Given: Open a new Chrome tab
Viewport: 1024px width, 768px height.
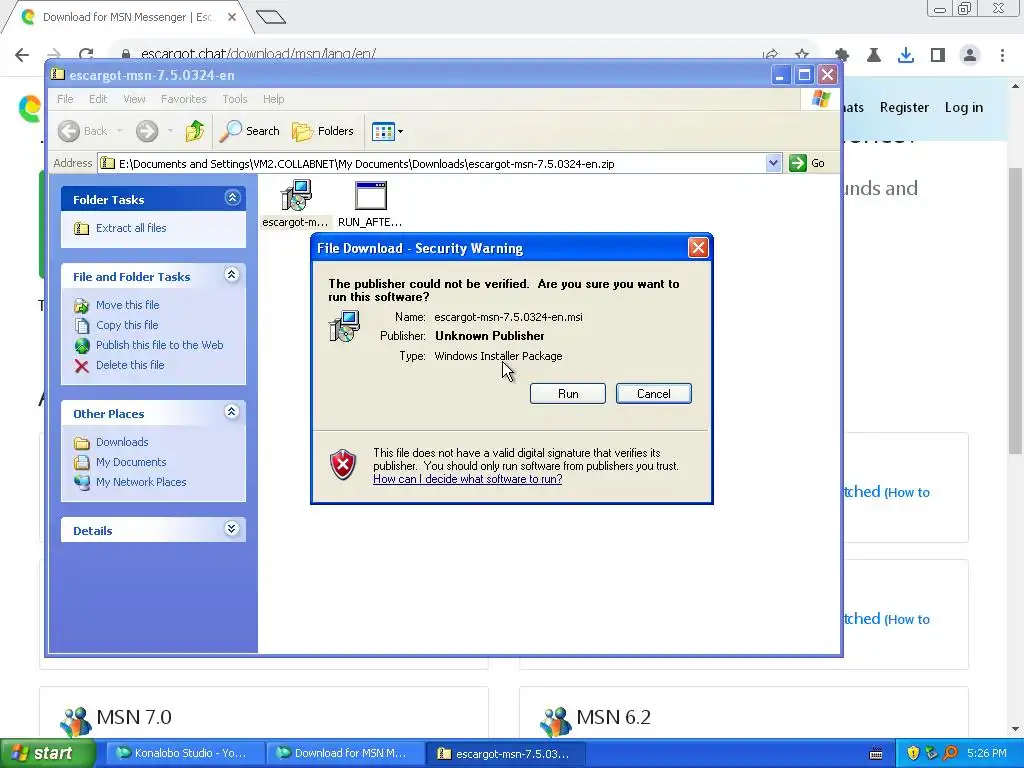Looking at the screenshot, I should [270, 17].
